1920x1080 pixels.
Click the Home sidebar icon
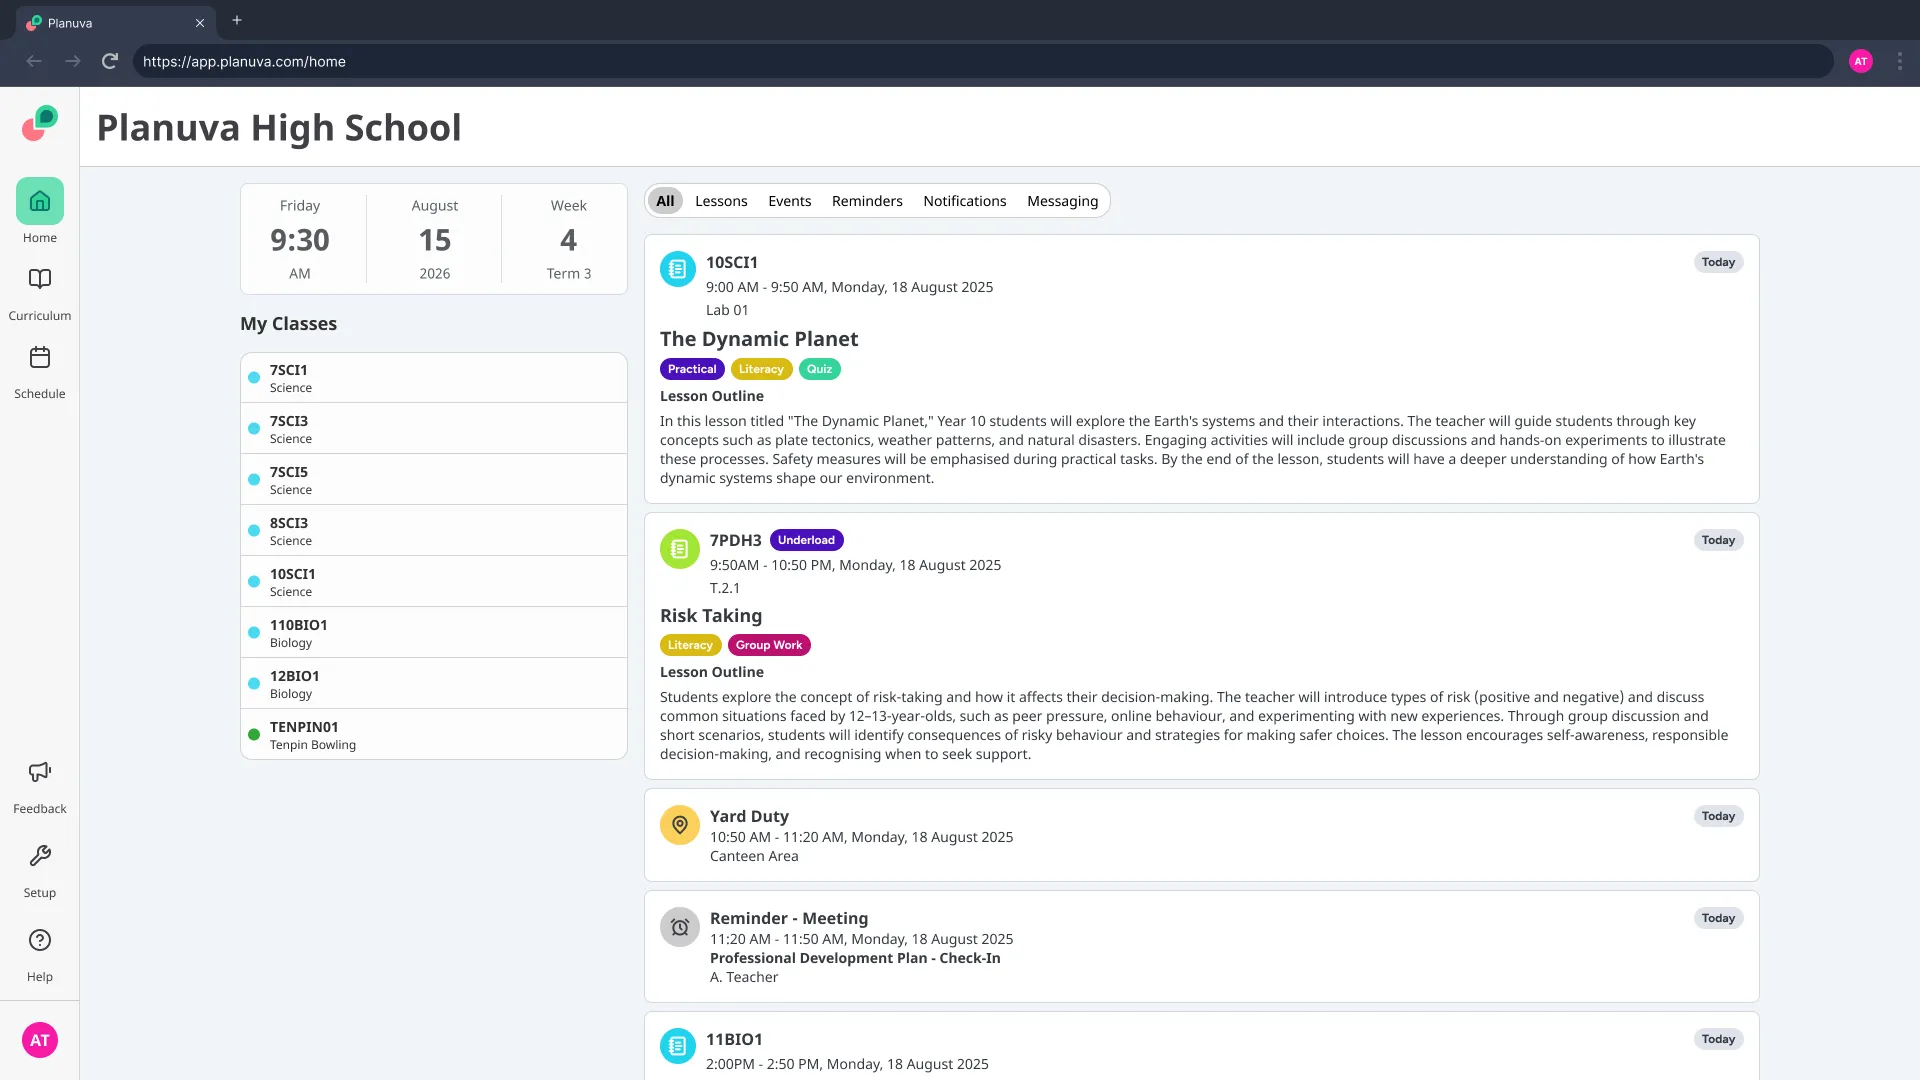(40, 201)
